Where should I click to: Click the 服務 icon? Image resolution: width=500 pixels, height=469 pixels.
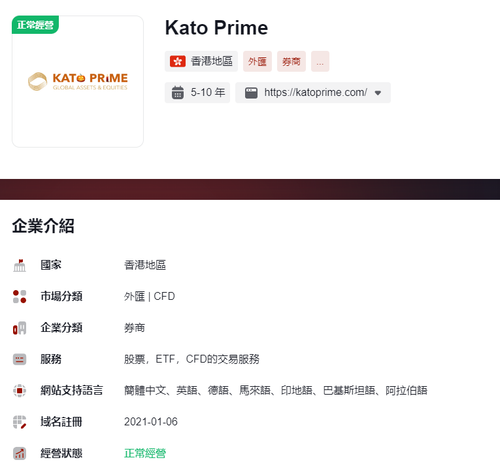pos(19,359)
